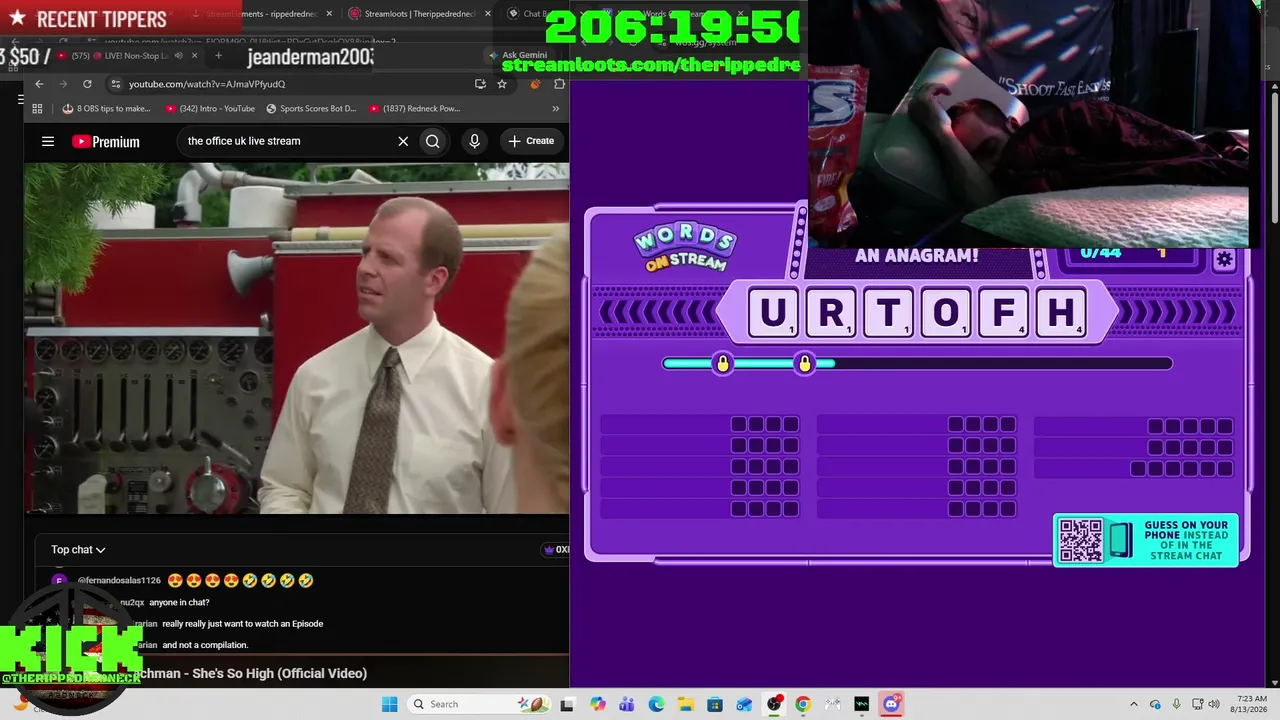
Task: Go to YouTube Premium home logo
Action: (x=106, y=141)
